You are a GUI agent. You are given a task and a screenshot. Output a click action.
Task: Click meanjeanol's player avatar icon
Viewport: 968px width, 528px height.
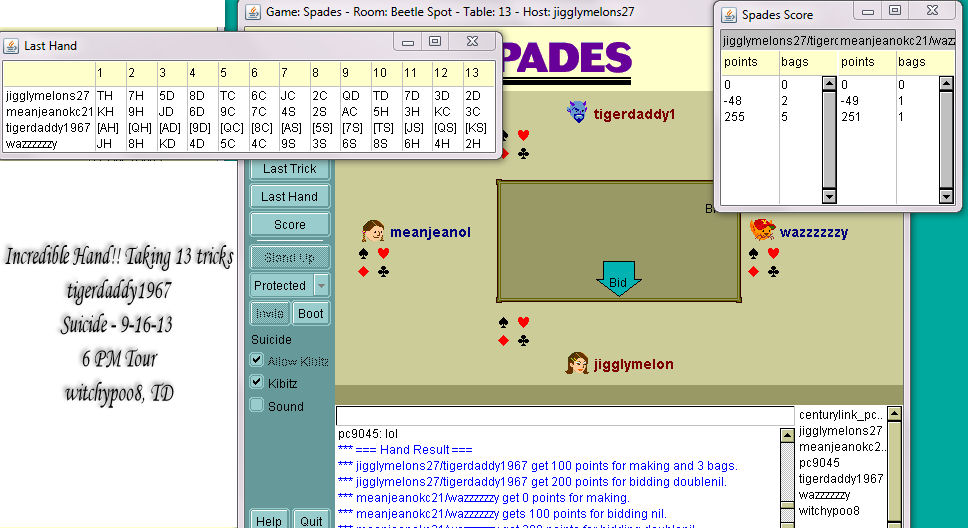(x=374, y=231)
